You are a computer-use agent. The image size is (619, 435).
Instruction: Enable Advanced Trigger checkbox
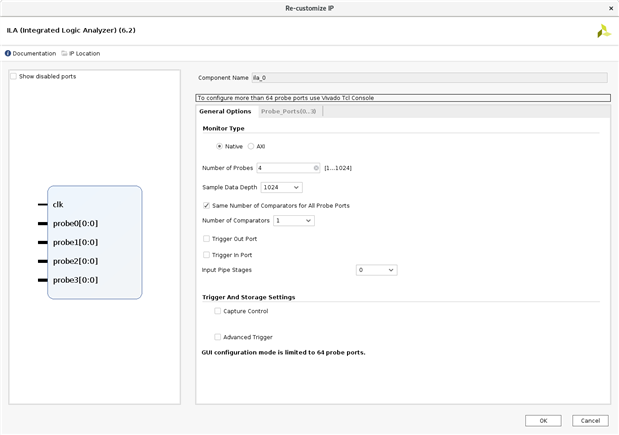click(x=218, y=337)
